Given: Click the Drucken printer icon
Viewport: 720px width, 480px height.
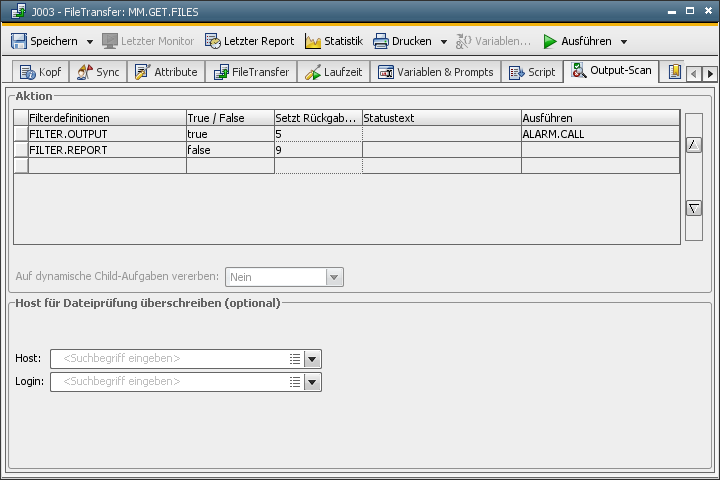Looking at the screenshot, I should point(381,42).
